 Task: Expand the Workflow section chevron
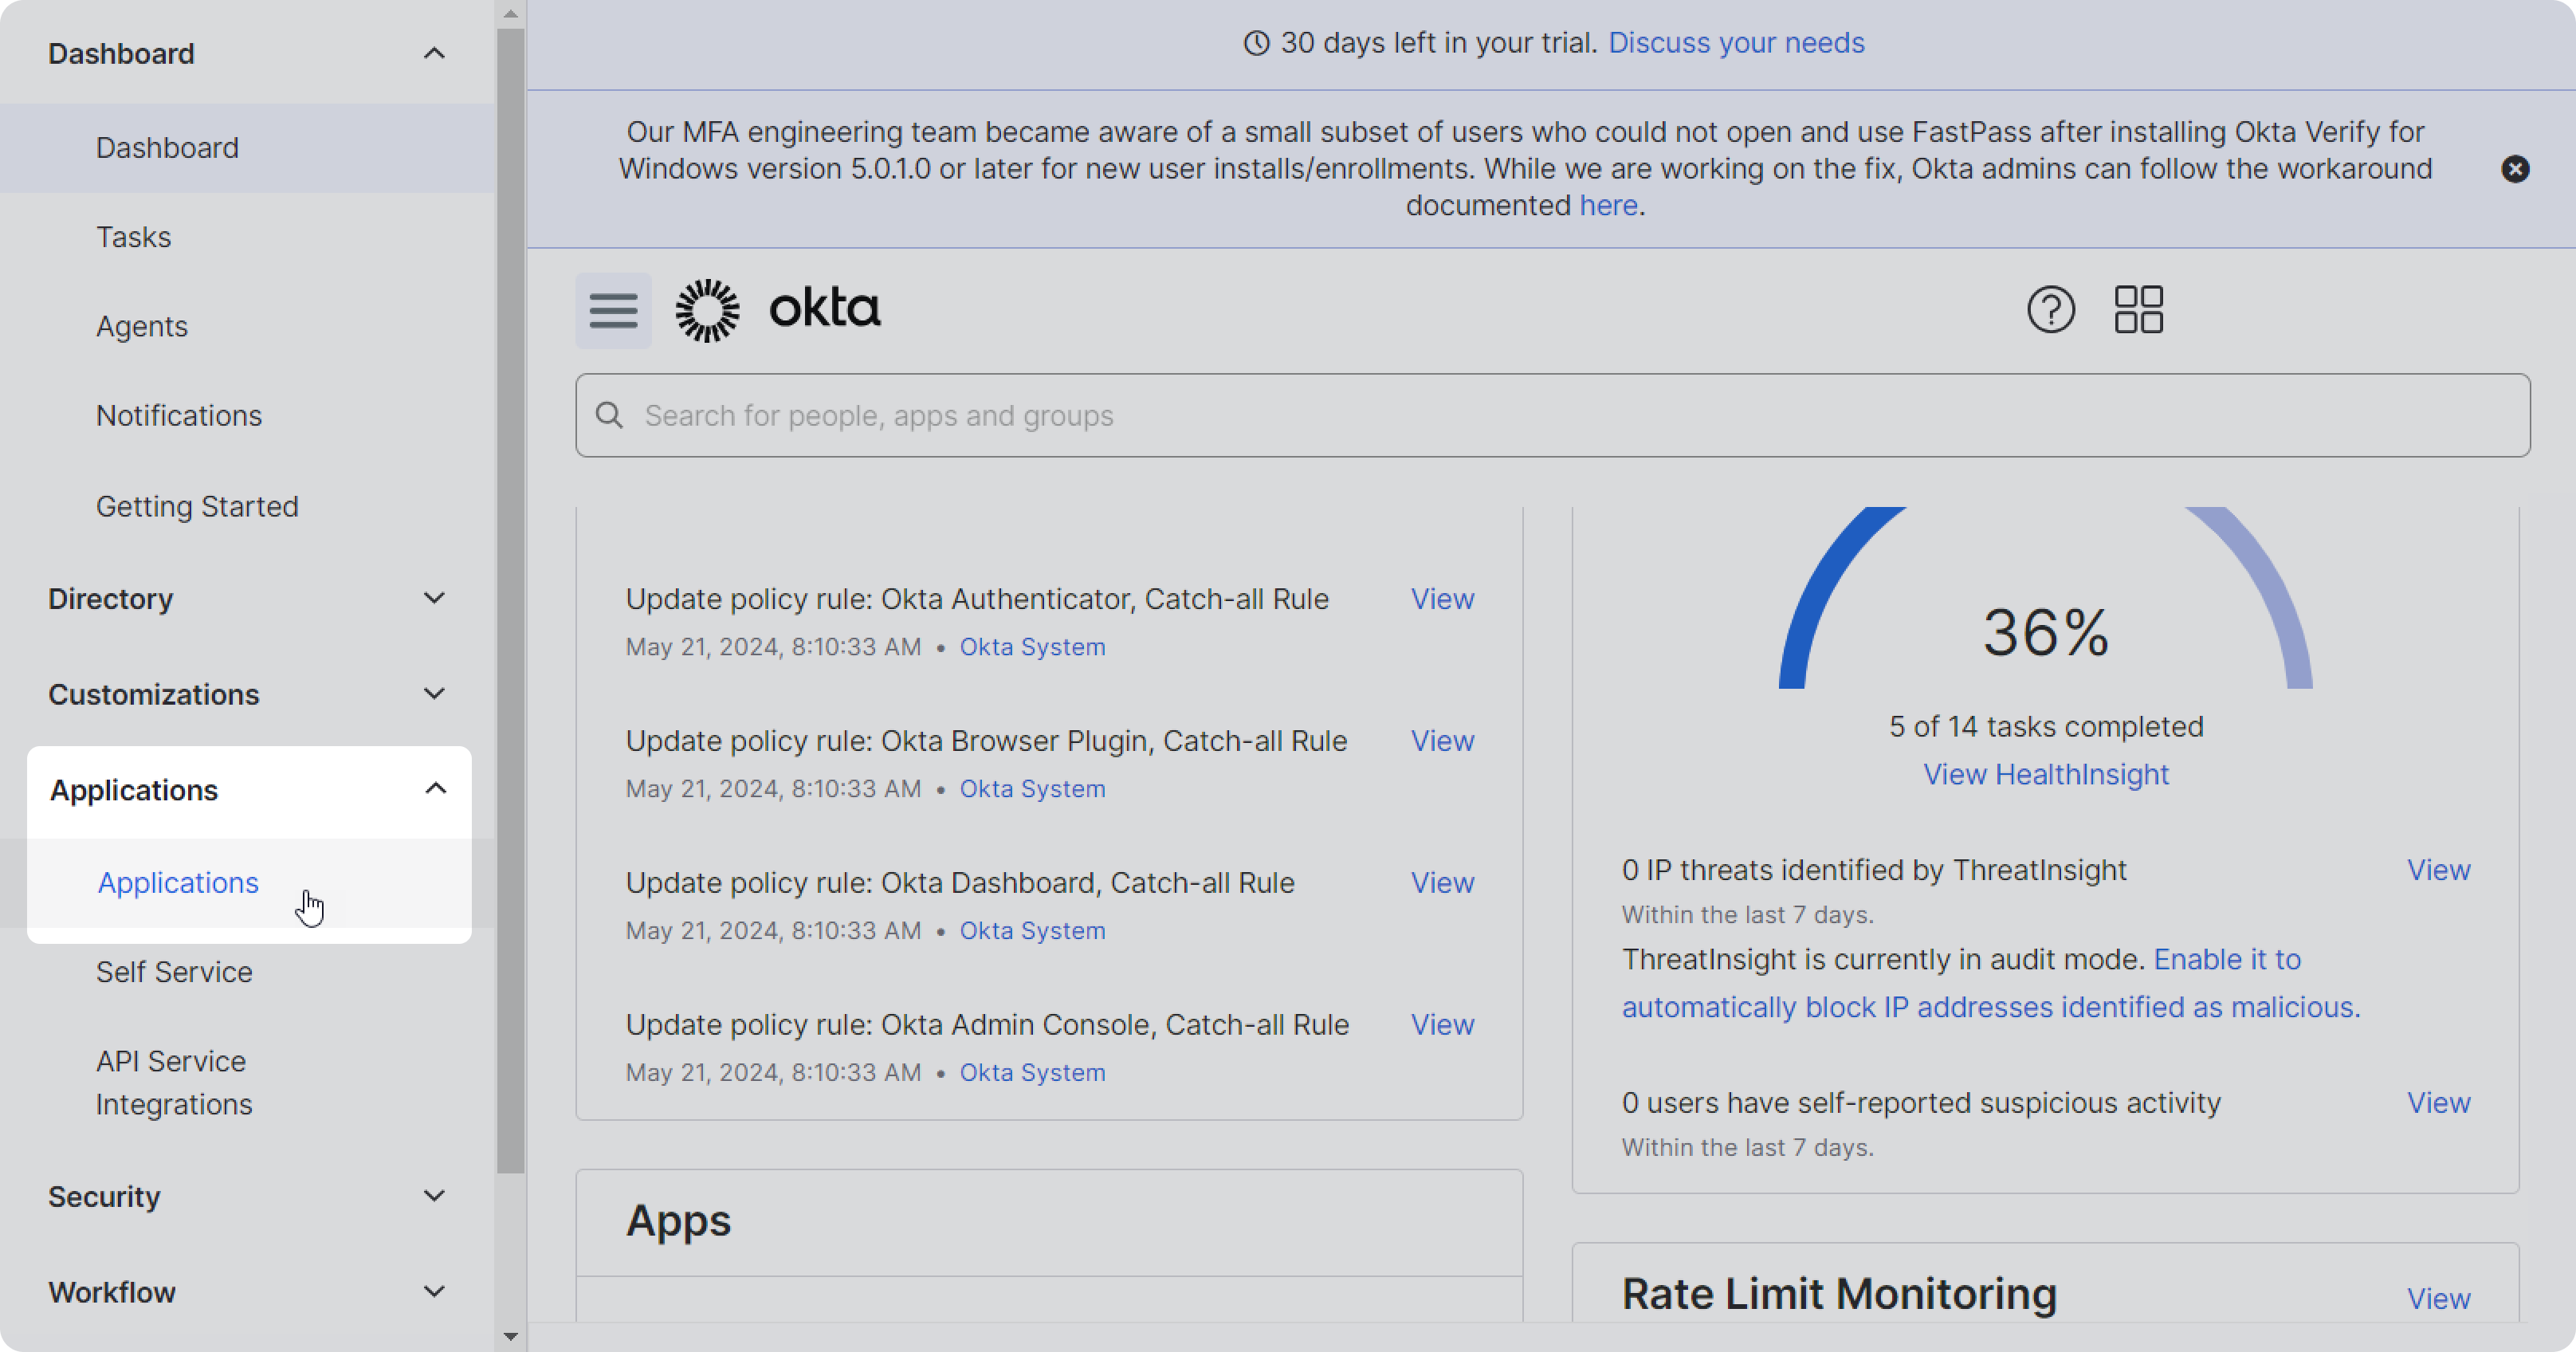(434, 1292)
